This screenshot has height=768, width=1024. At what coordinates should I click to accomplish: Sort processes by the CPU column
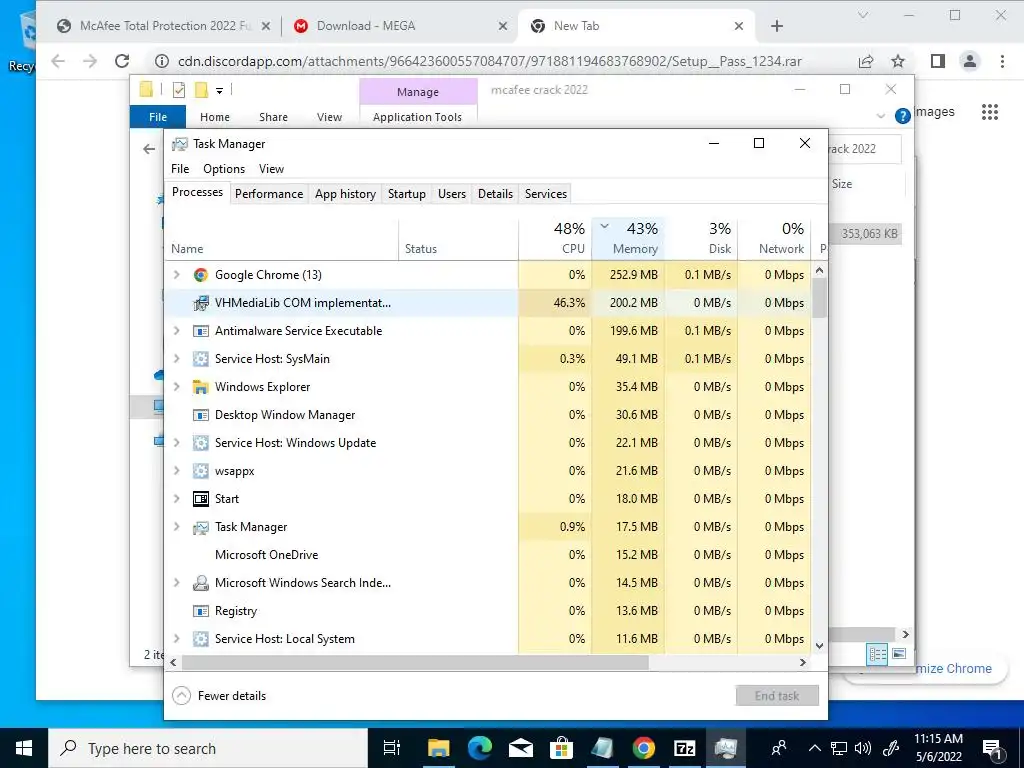click(x=555, y=238)
